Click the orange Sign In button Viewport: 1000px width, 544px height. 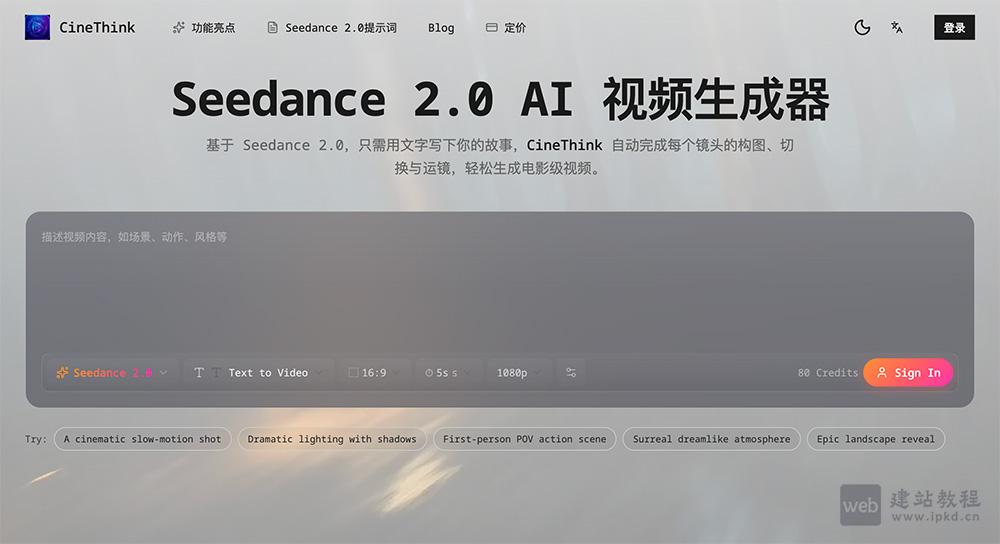click(x=908, y=372)
